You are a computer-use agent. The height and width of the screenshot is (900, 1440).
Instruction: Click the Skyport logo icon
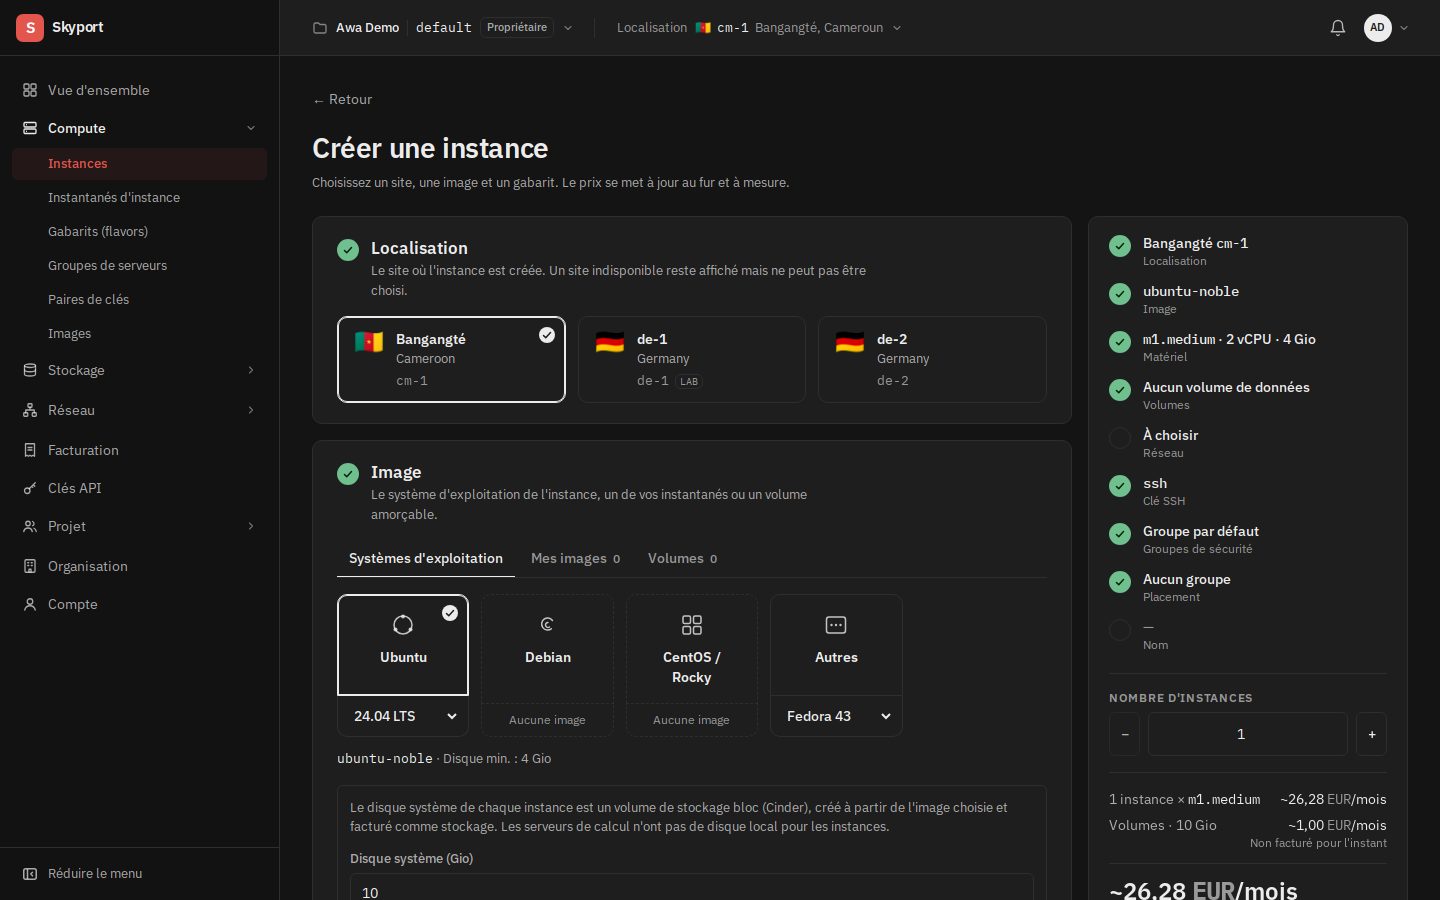click(x=30, y=27)
